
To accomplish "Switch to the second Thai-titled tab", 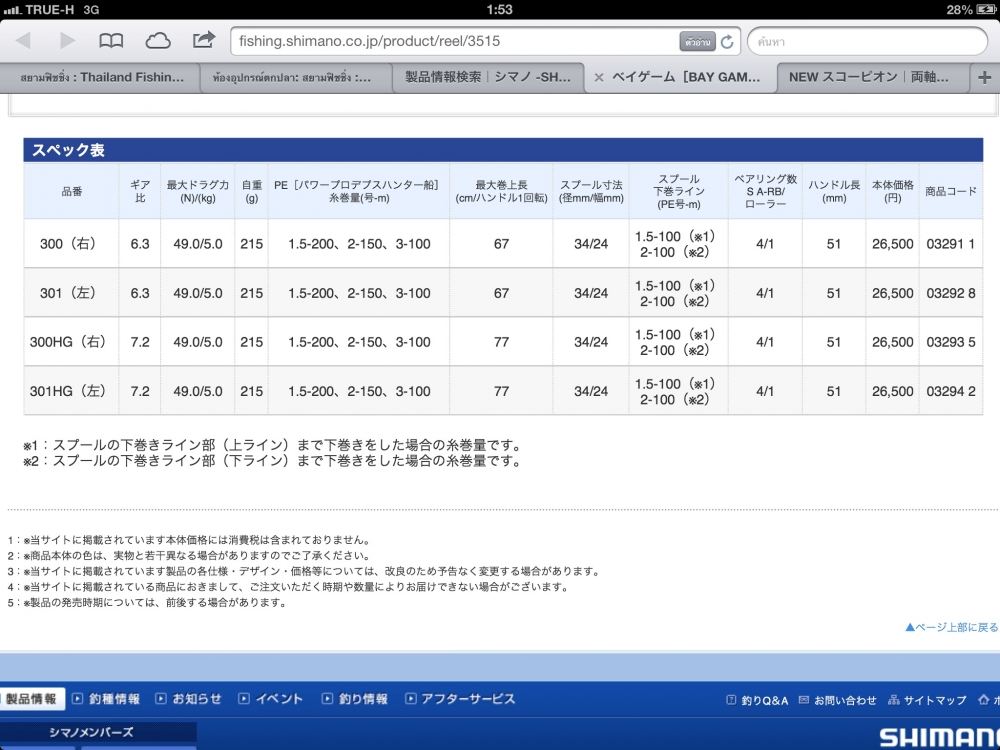I will (295, 78).
